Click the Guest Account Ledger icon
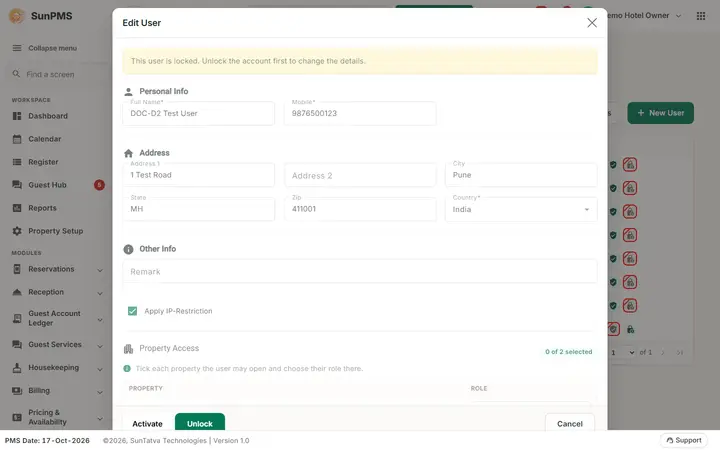720x450 pixels. tap(17, 318)
